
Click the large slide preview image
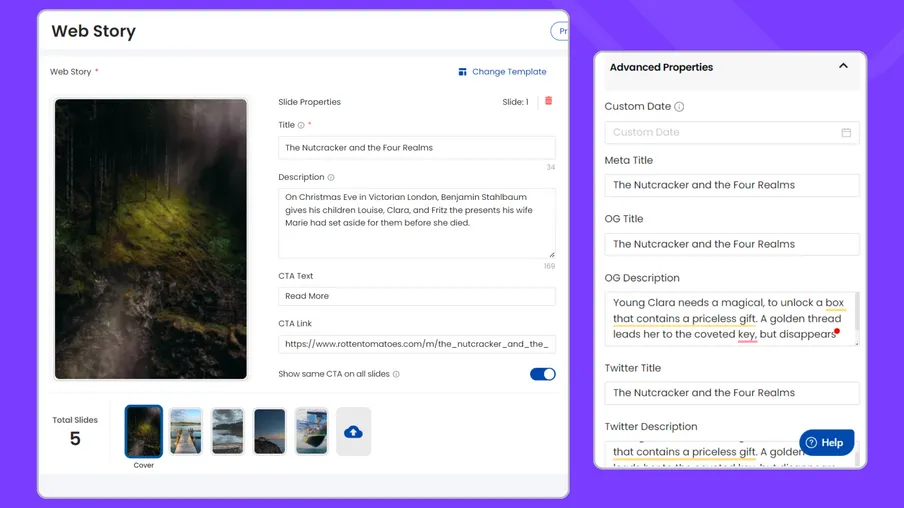point(151,239)
